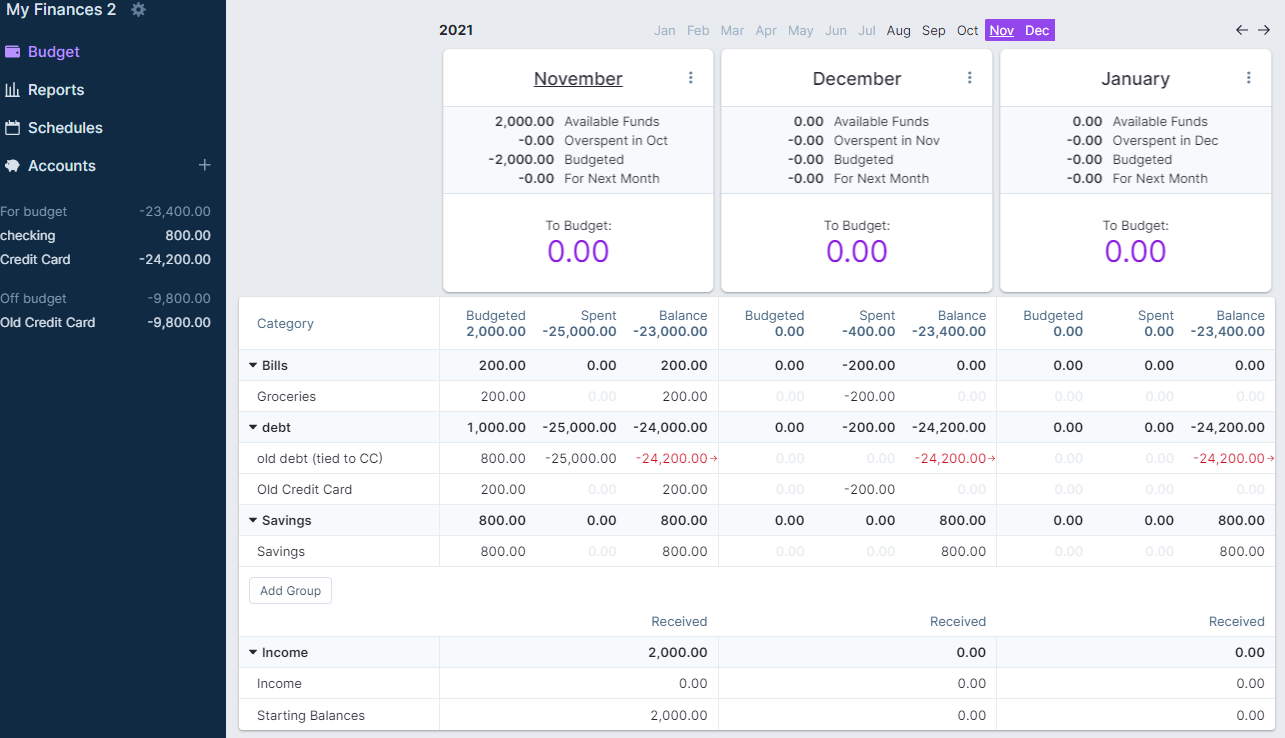Select Aug in the month picker
This screenshot has height=738, width=1285.
click(x=899, y=31)
